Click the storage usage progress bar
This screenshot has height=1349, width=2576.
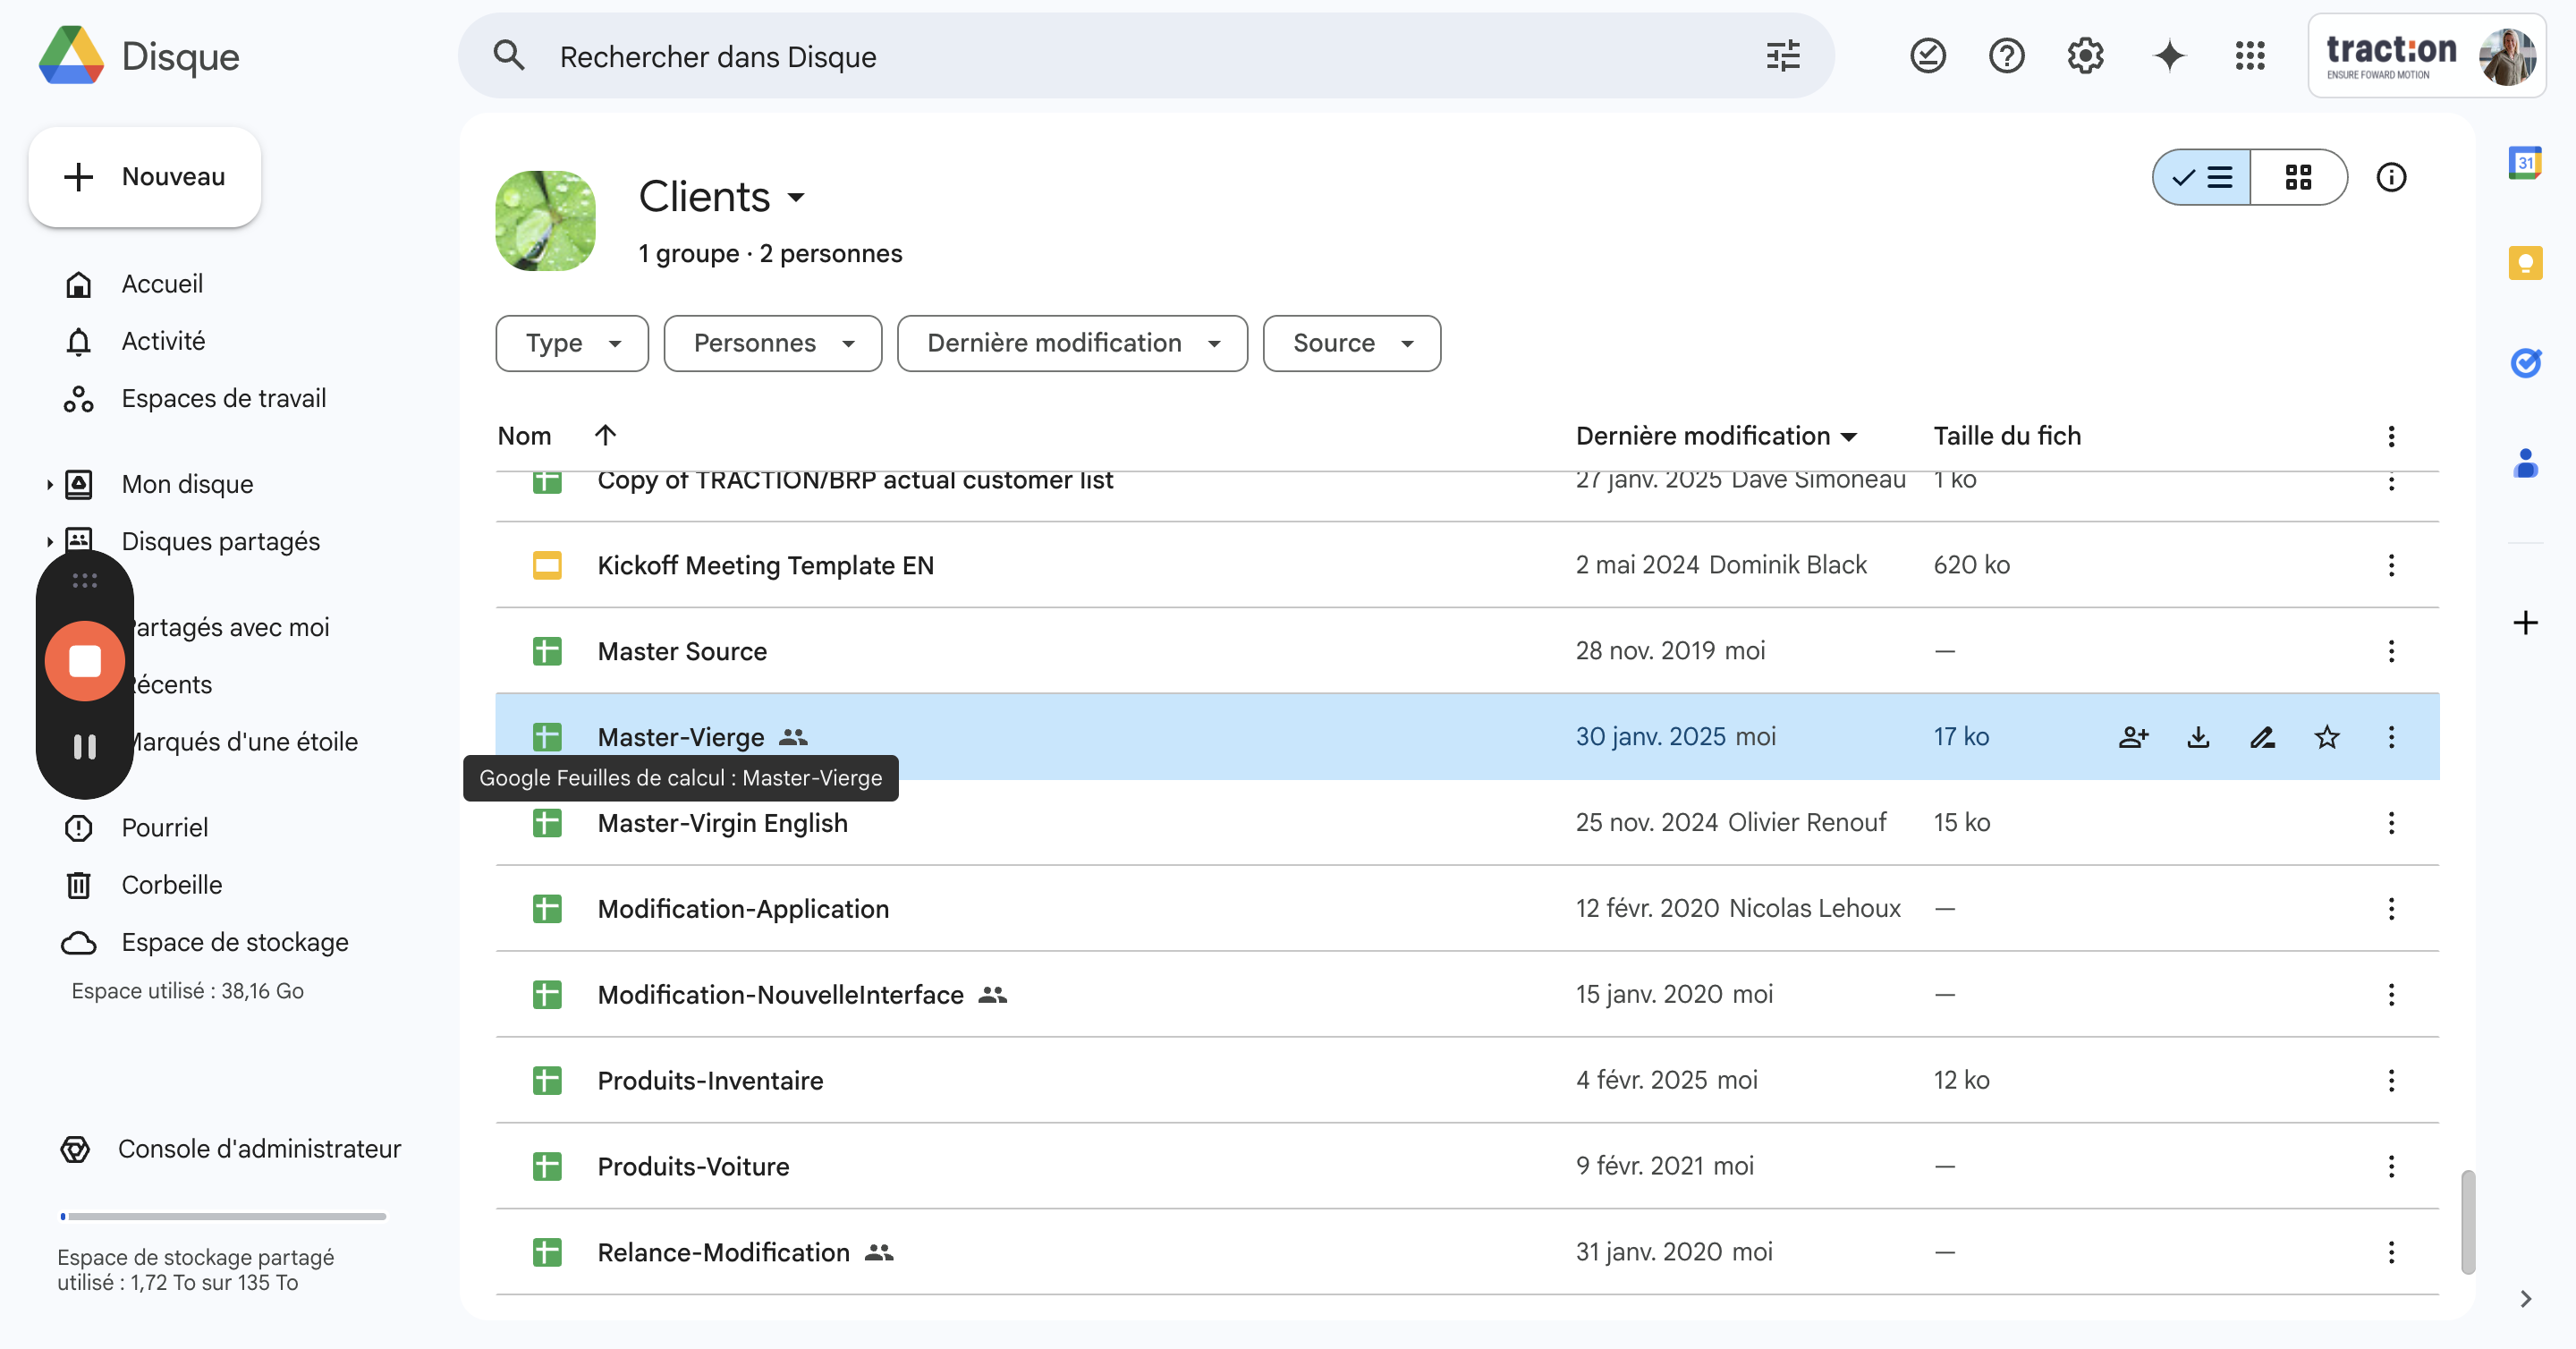click(223, 1216)
